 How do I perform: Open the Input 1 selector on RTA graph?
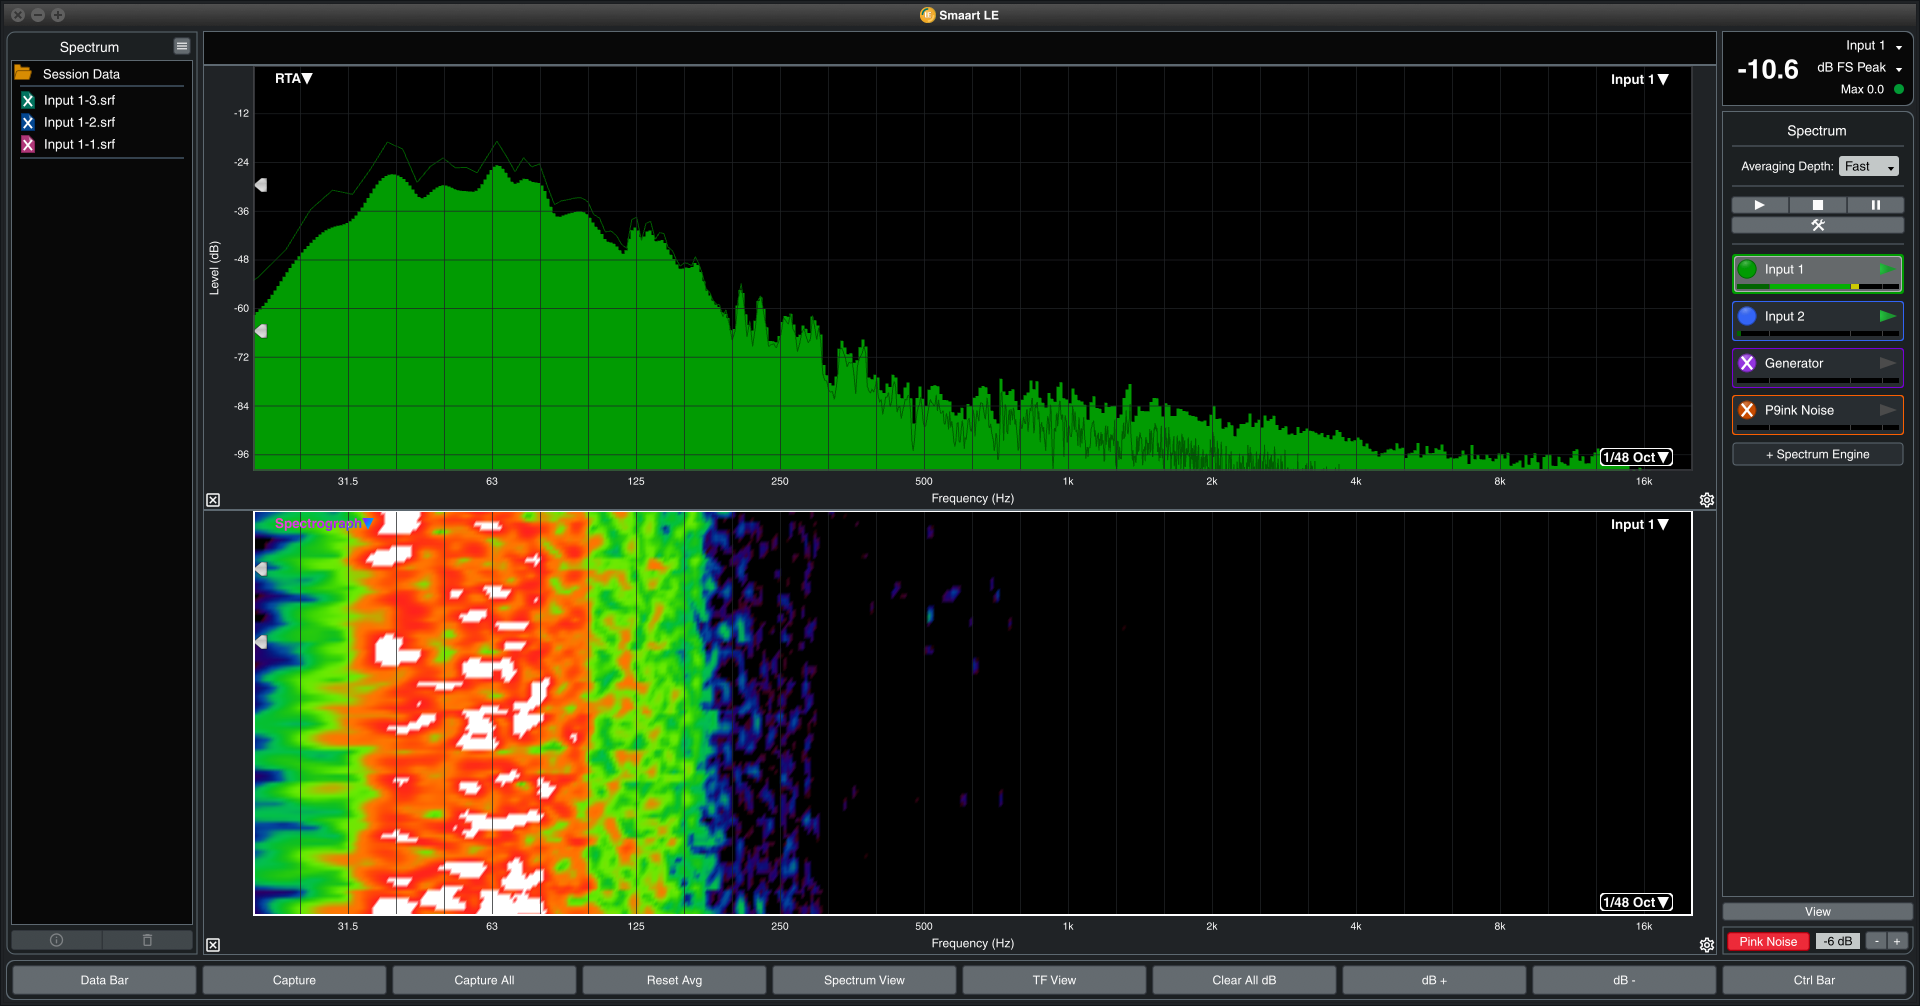[1640, 79]
